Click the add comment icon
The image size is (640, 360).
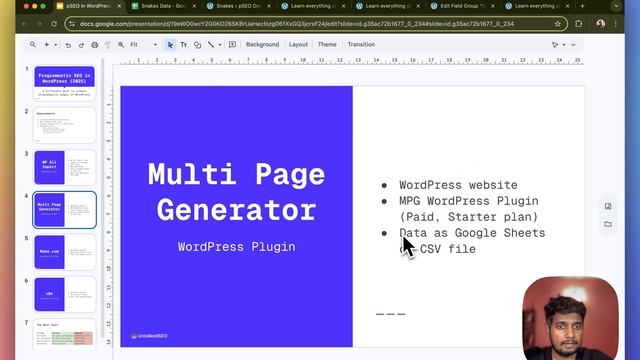[232, 44]
